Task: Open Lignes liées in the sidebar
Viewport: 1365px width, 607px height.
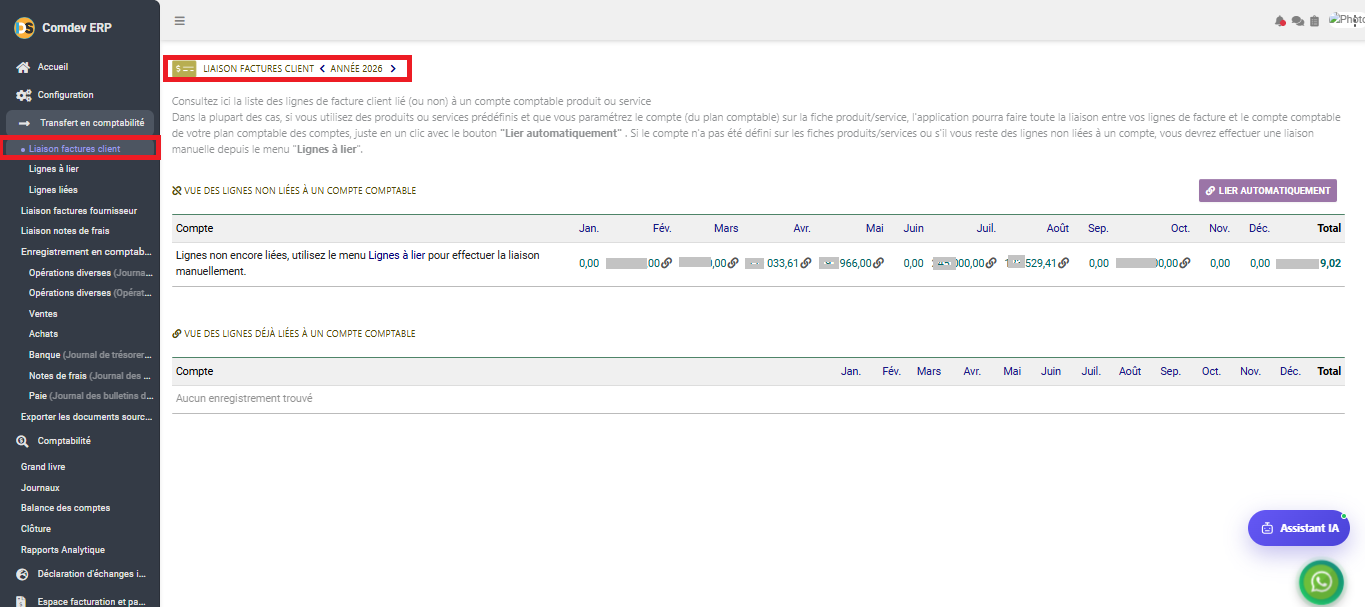Action: [x=53, y=189]
